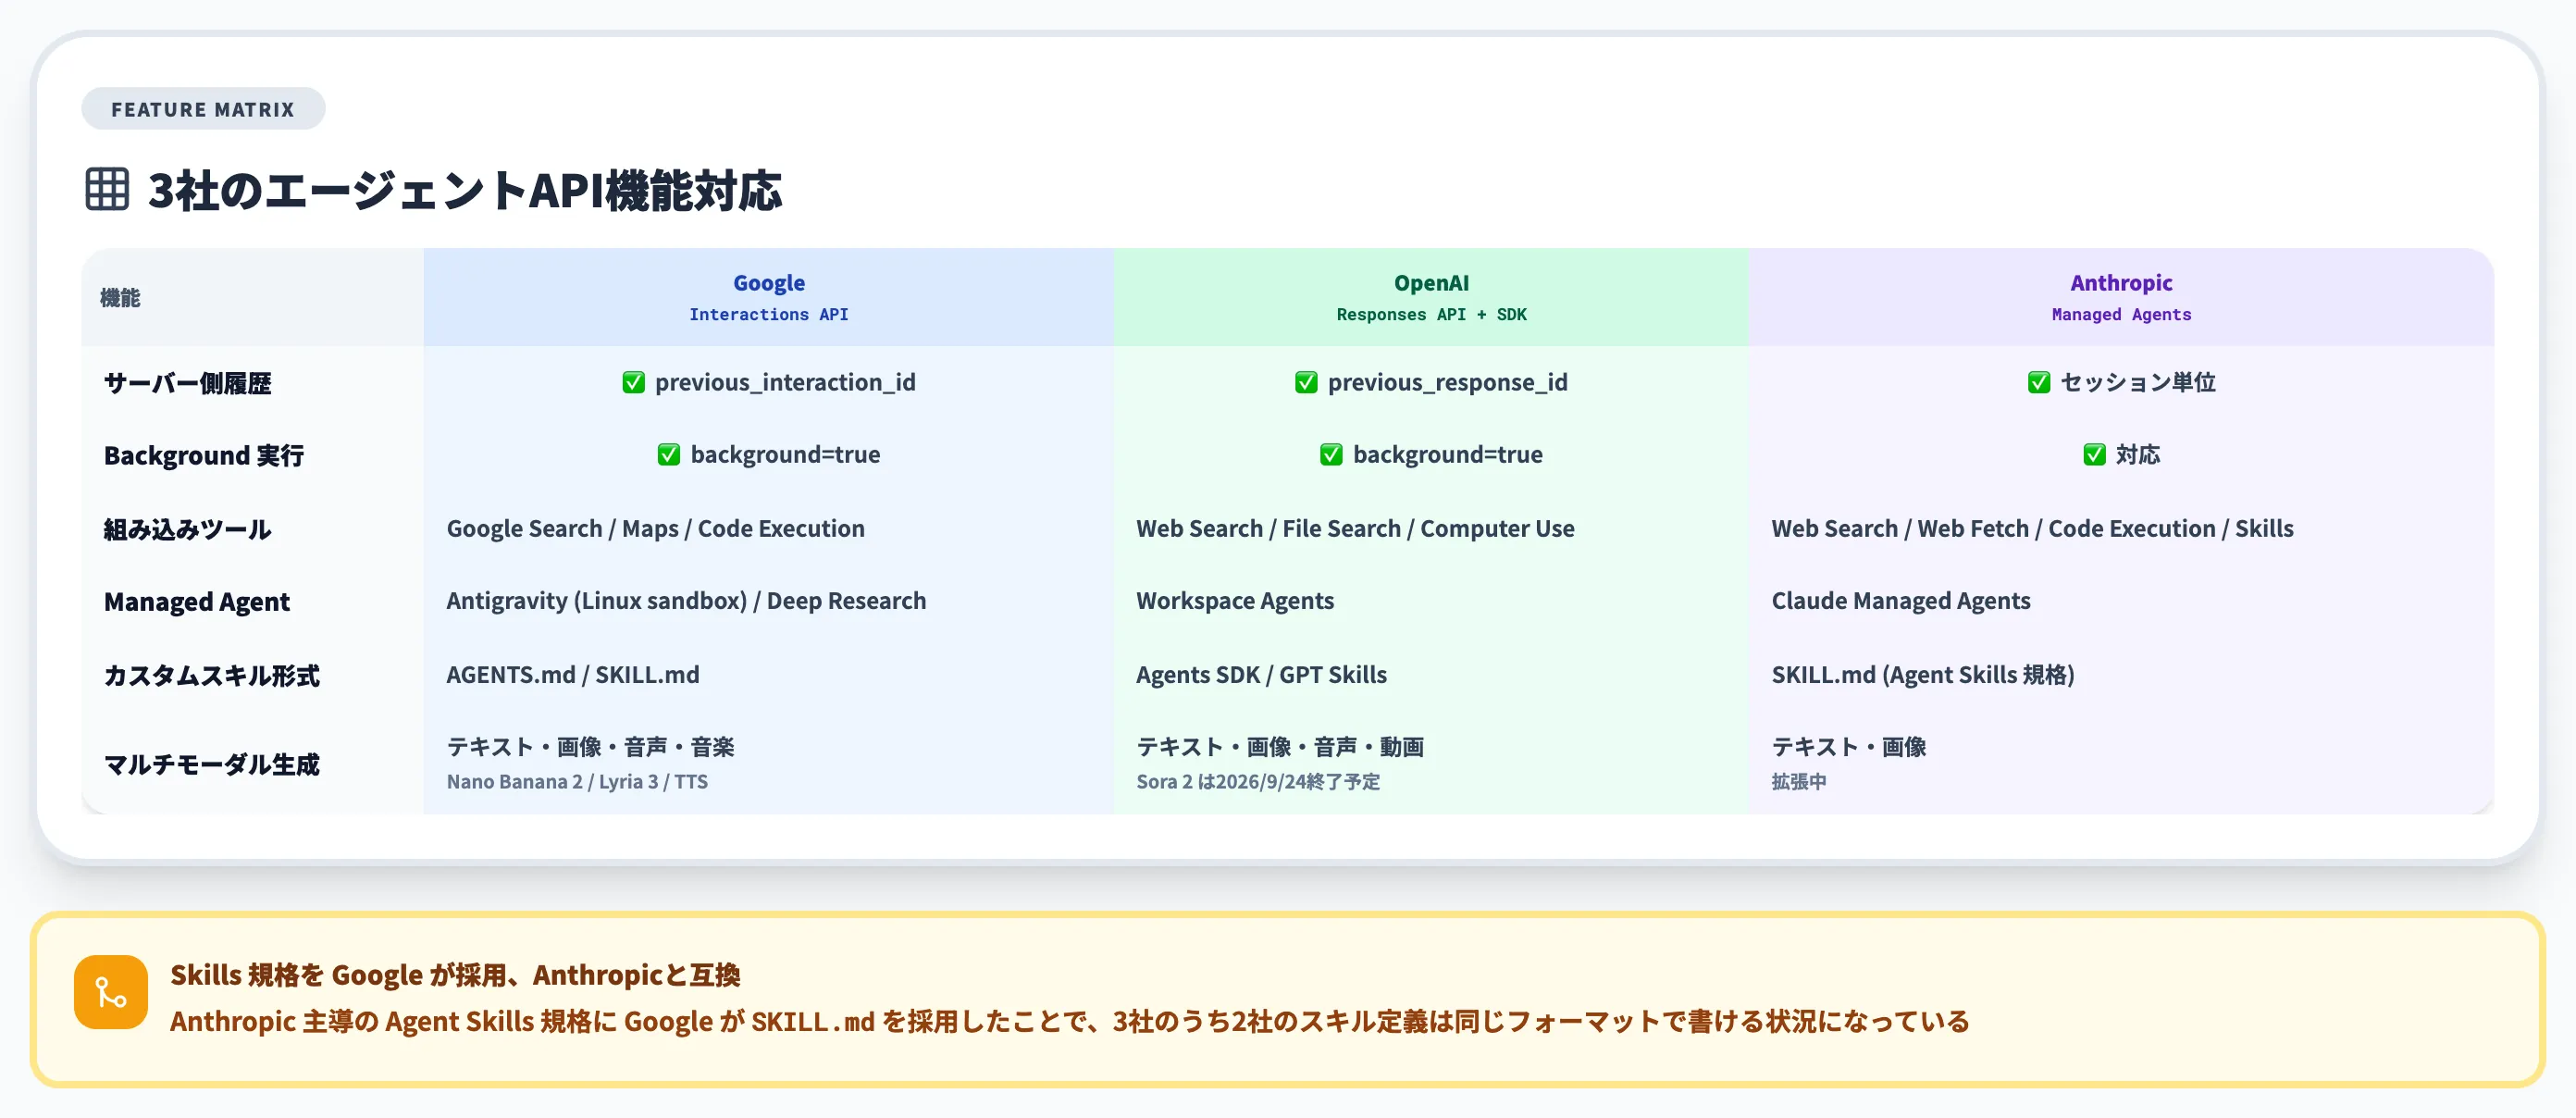The width and height of the screenshot is (2576, 1118).
Task: Click the green check beside previous_response_id
Action: [x=1306, y=382]
